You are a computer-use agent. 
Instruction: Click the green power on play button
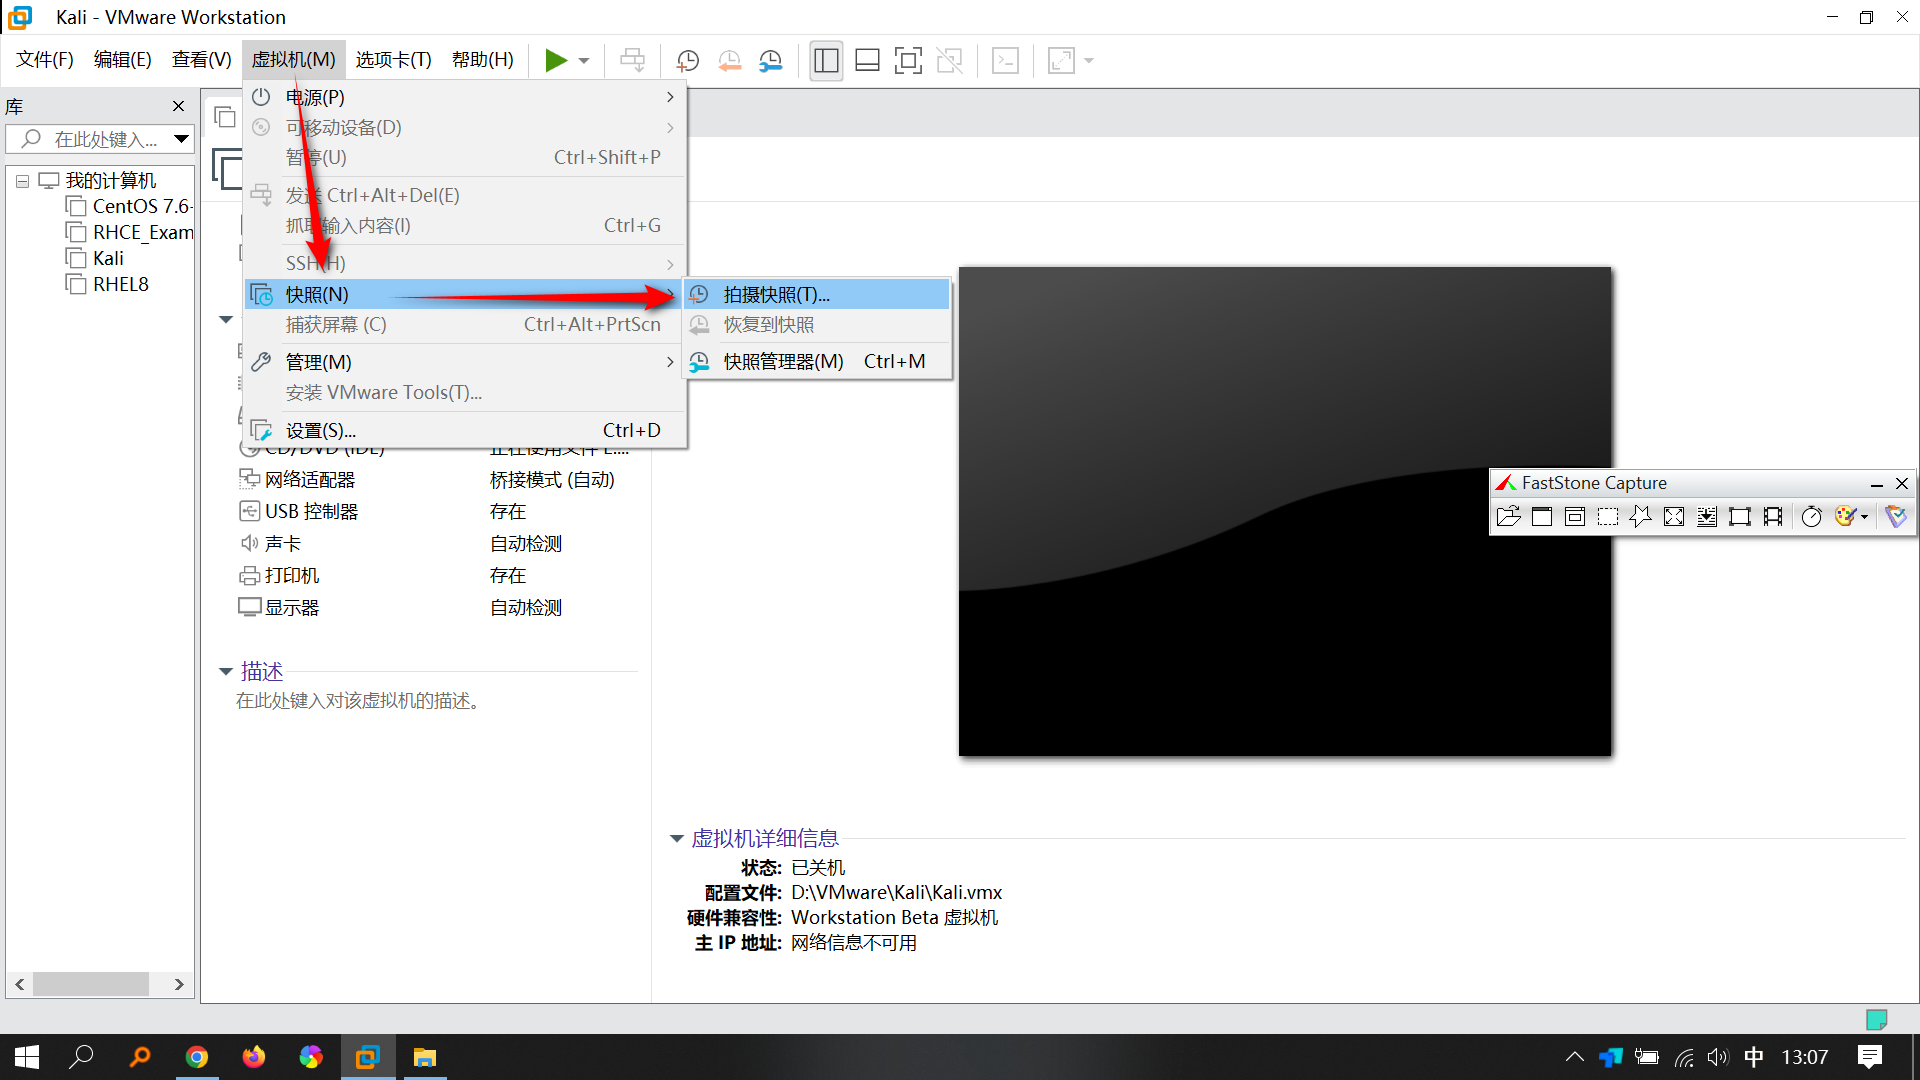point(555,61)
